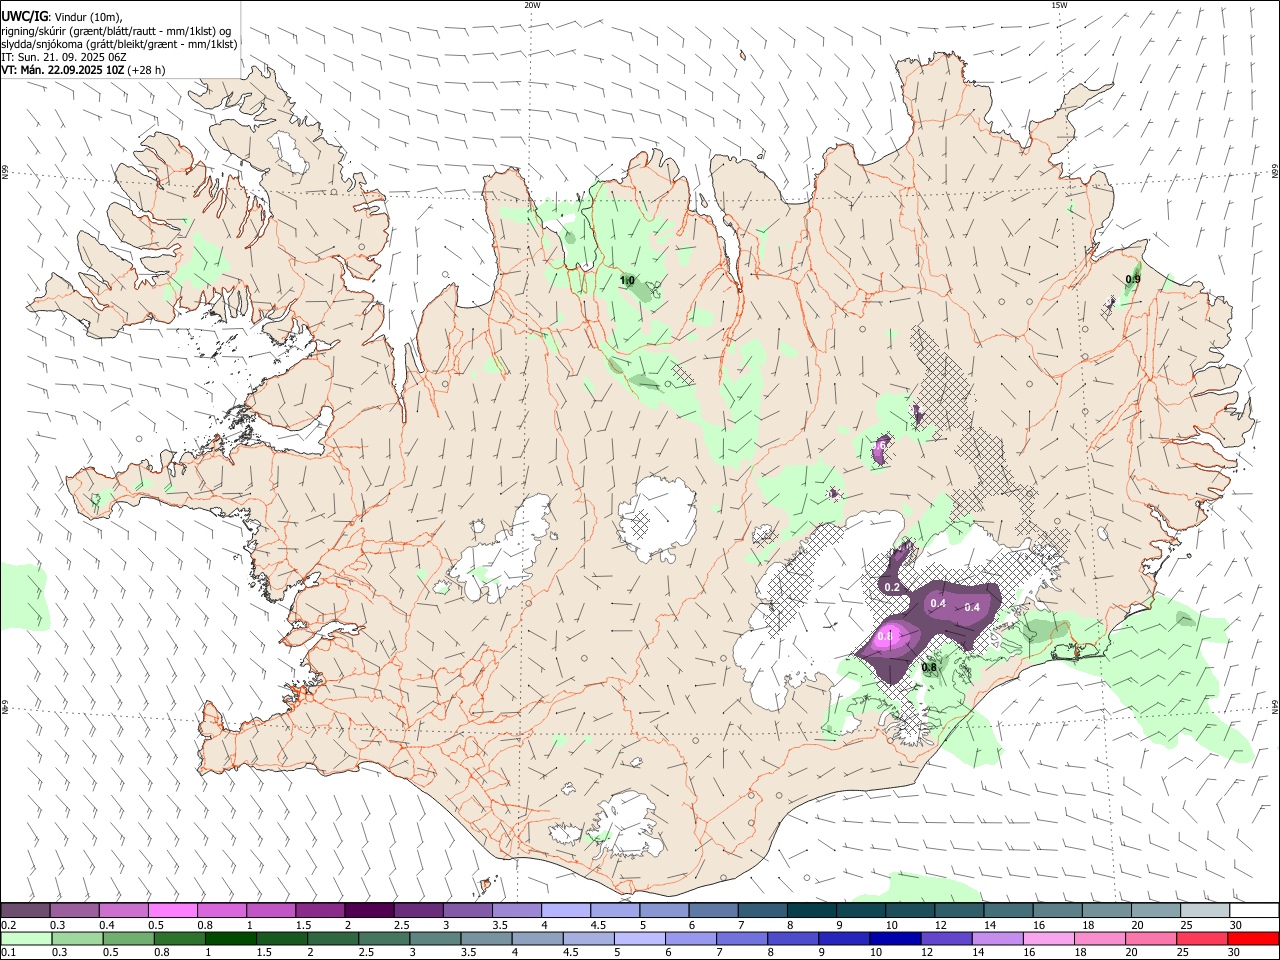Pick the darkest purple swatch between 2 and 2.5
The image size is (1280, 960).
[369, 910]
